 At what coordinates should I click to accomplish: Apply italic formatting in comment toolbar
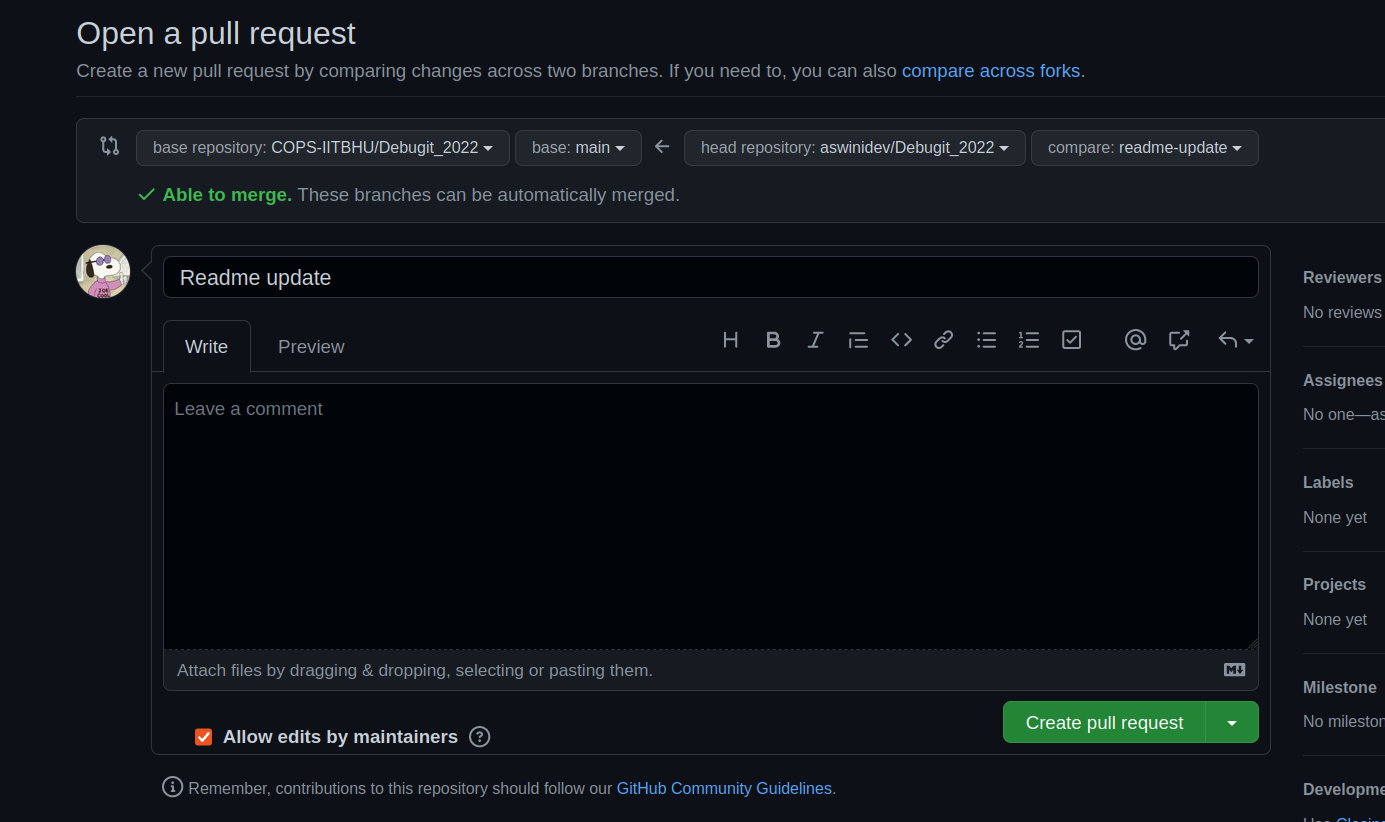[815, 340]
